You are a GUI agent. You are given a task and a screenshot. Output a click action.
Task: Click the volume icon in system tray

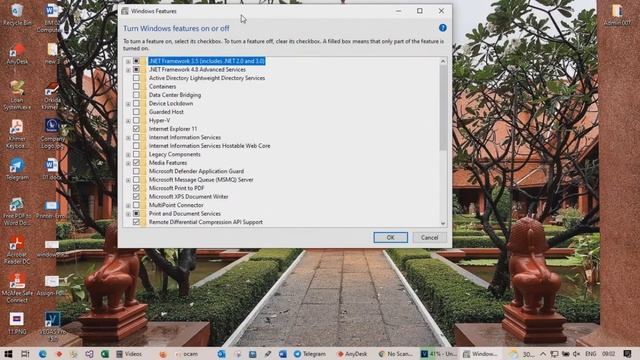click(x=577, y=354)
